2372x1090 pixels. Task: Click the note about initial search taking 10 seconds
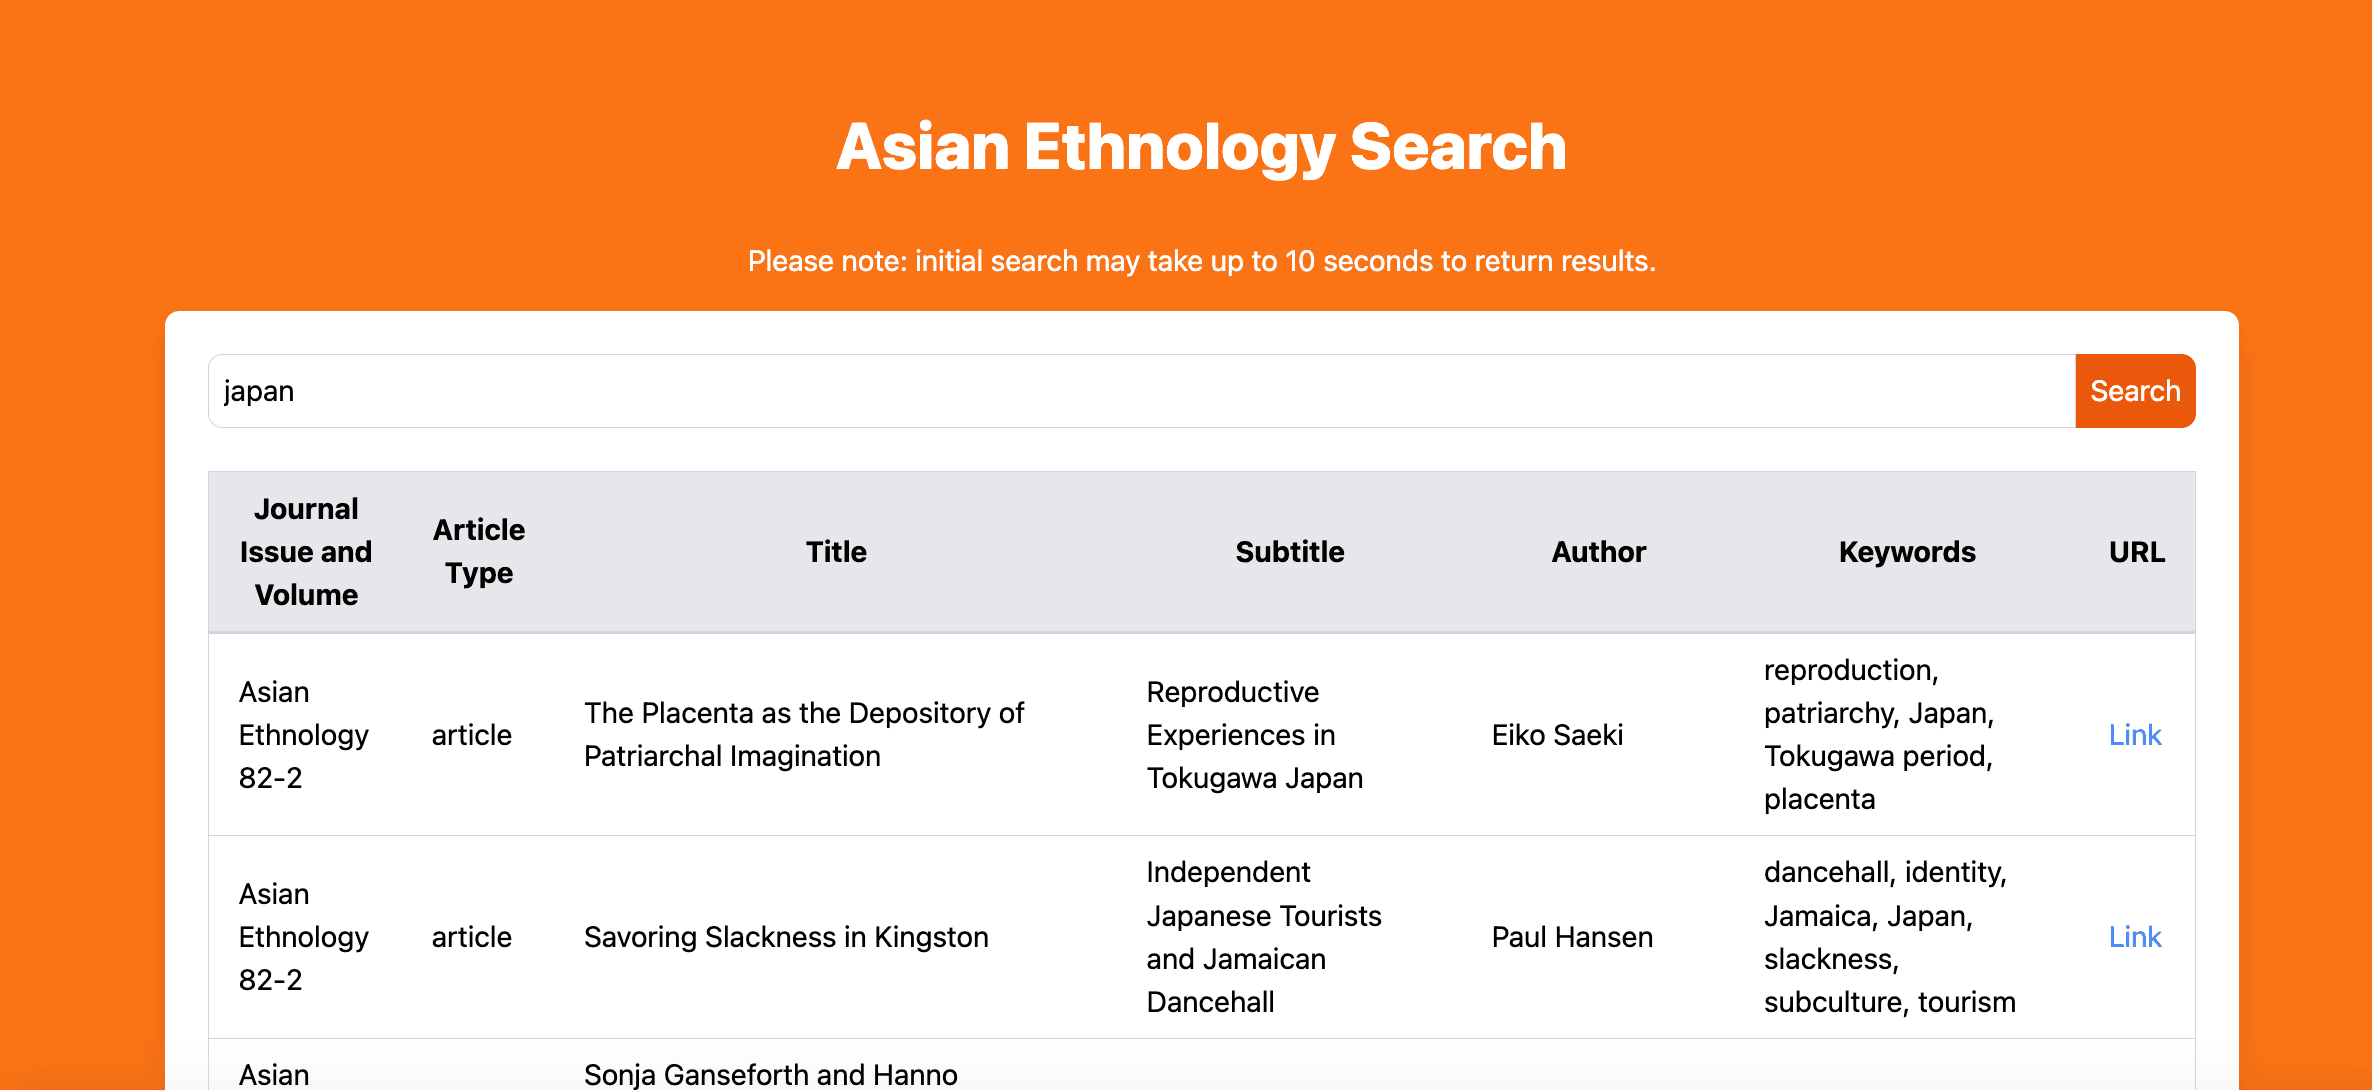pyautogui.click(x=1201, y=261)
